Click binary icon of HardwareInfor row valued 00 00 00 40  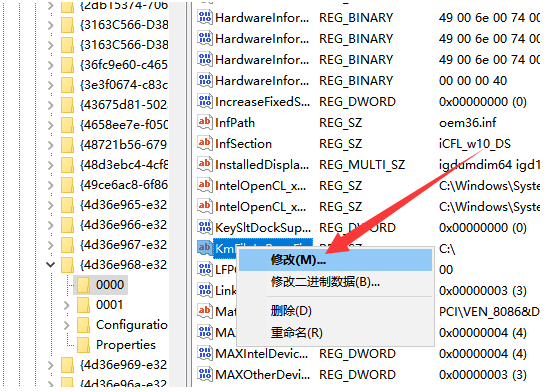pyautogui.click(x=204, y=80)
